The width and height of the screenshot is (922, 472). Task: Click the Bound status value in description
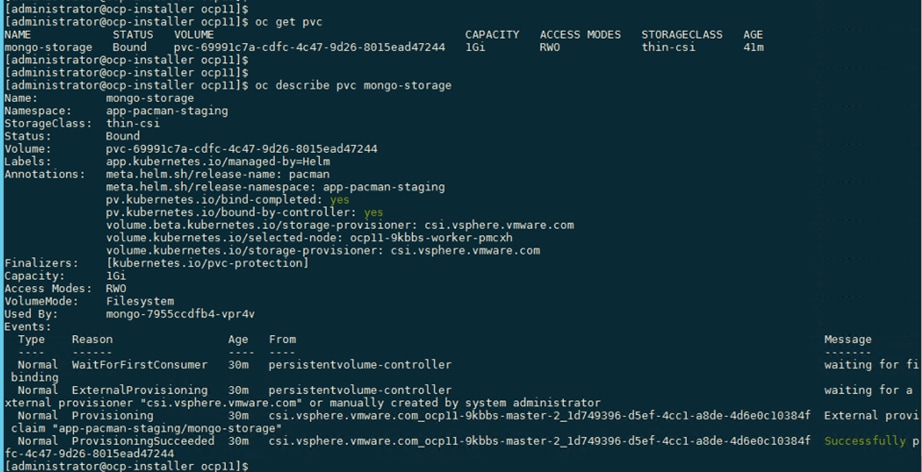[x=123, y=136]
